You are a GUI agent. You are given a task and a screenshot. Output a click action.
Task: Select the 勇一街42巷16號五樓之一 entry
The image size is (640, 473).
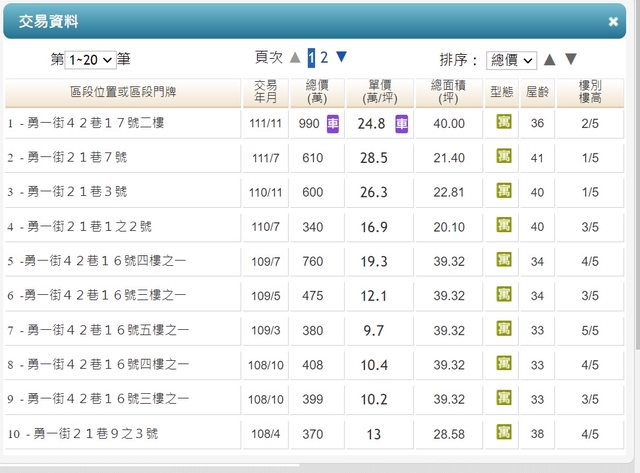click(98, 330)
